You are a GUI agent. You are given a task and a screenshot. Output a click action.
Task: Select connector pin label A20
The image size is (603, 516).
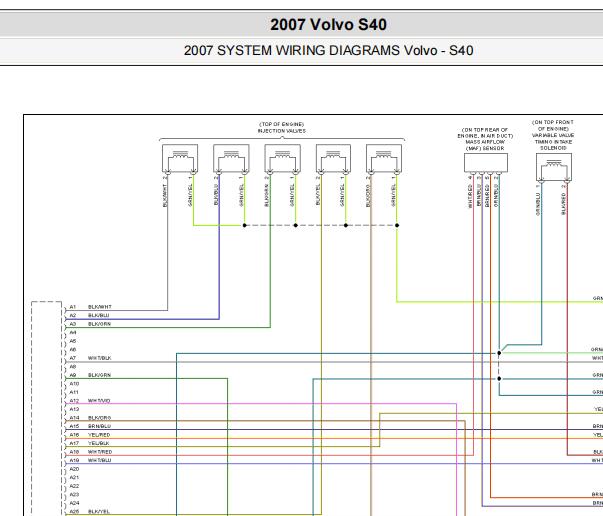pos(74,469)
